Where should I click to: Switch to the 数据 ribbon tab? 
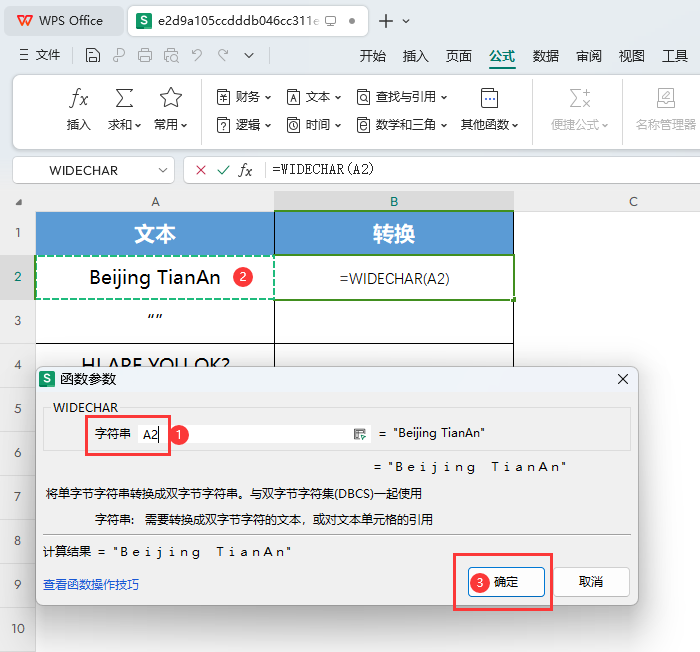(545, 56)
